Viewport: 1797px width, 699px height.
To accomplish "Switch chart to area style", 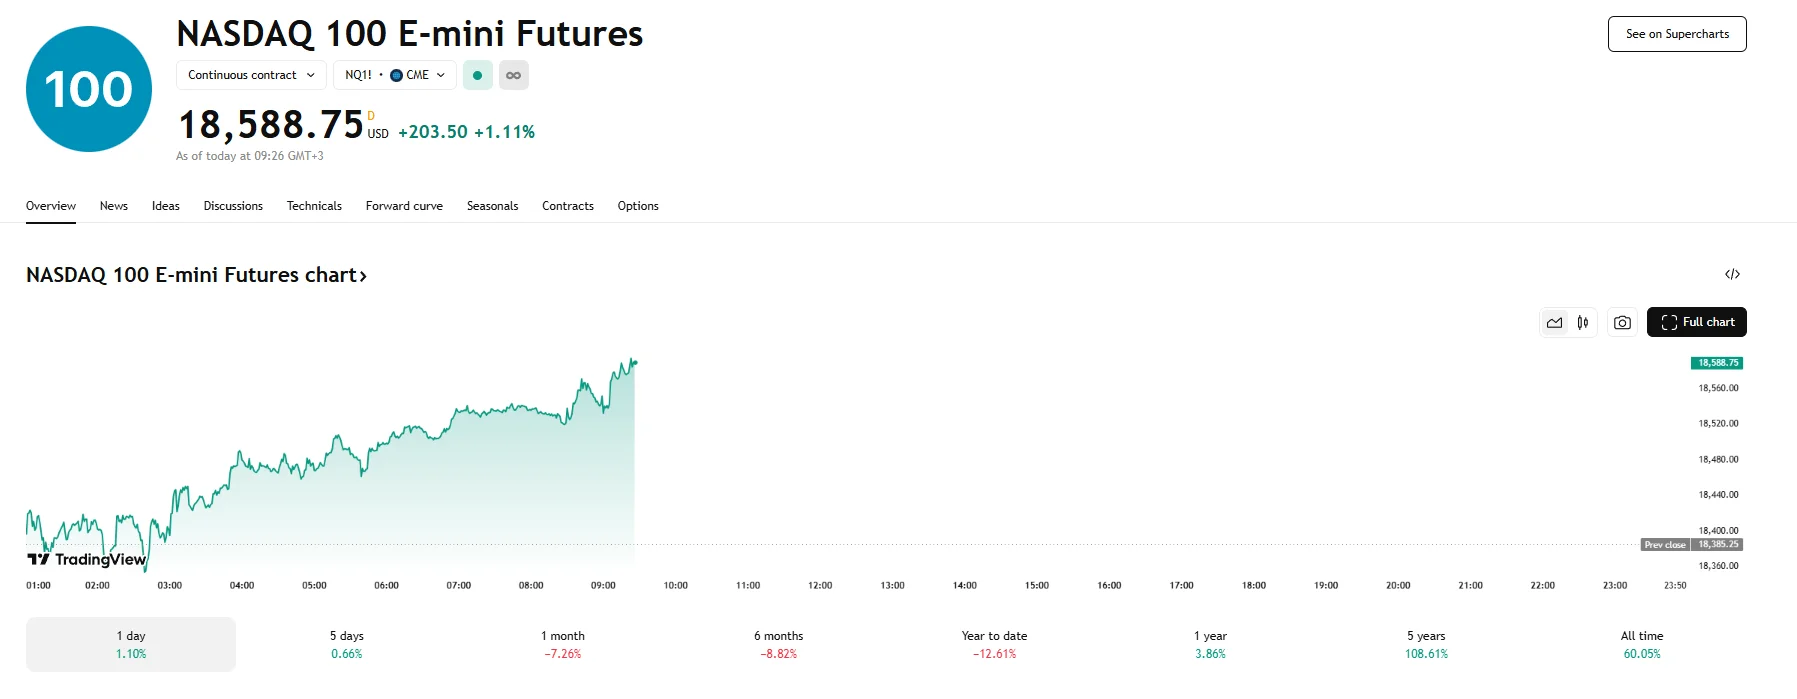I will [1554, 322].
